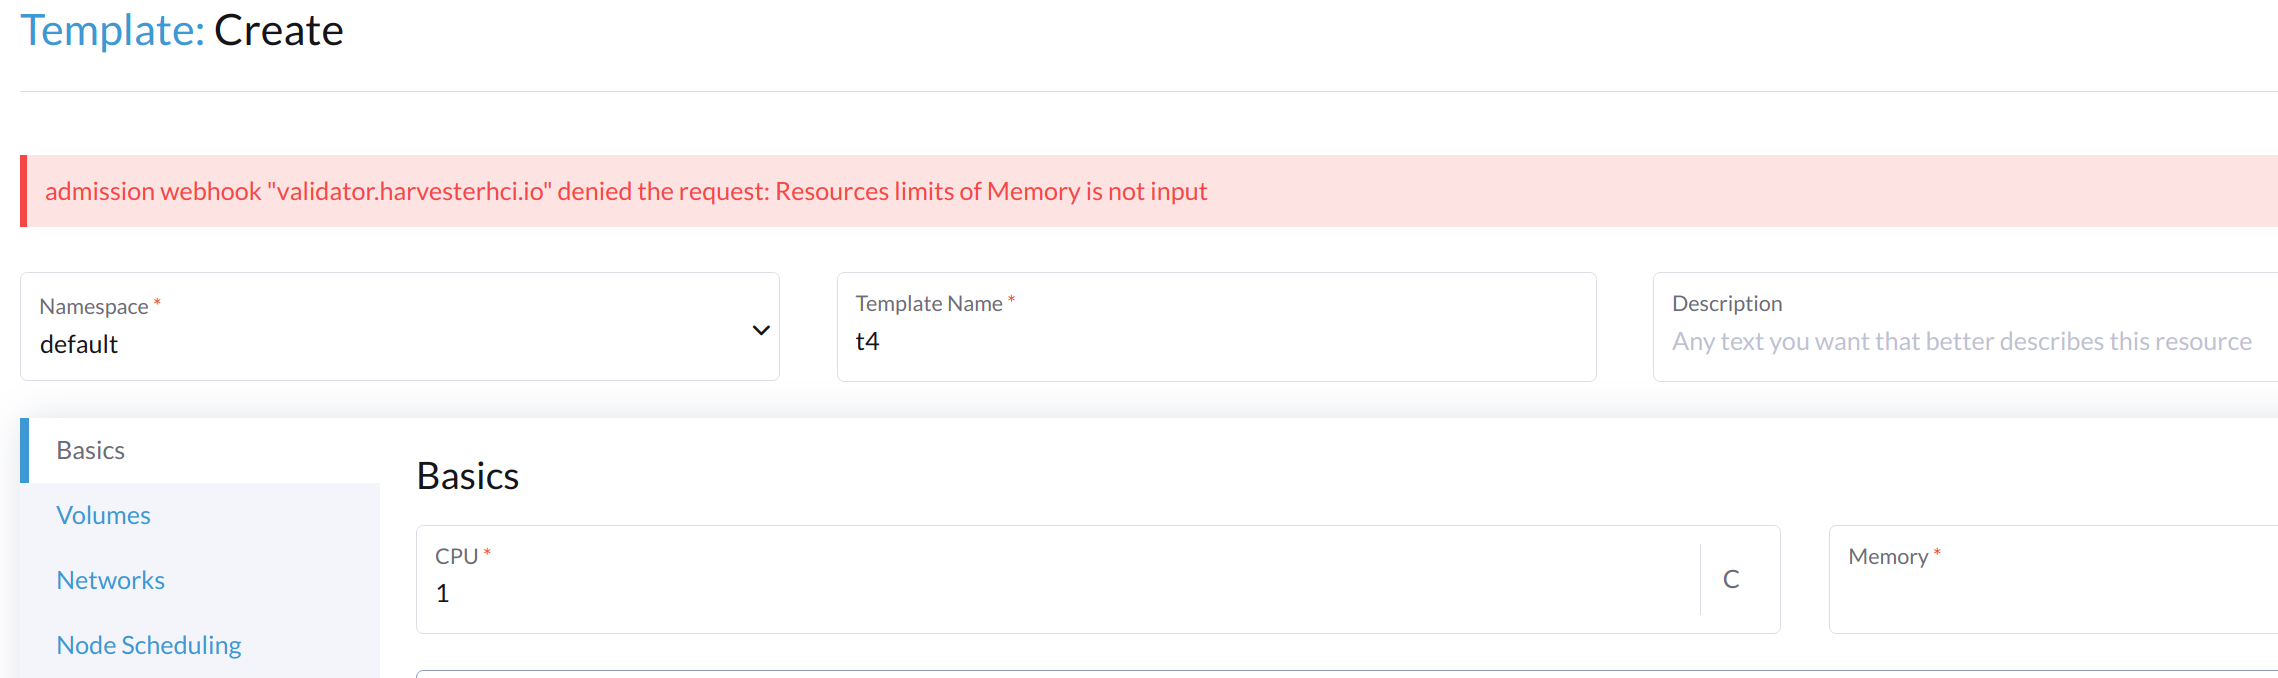Click the Create page title
The height and width of the screenshot is (678, 2278).
(x=279, y=30)
